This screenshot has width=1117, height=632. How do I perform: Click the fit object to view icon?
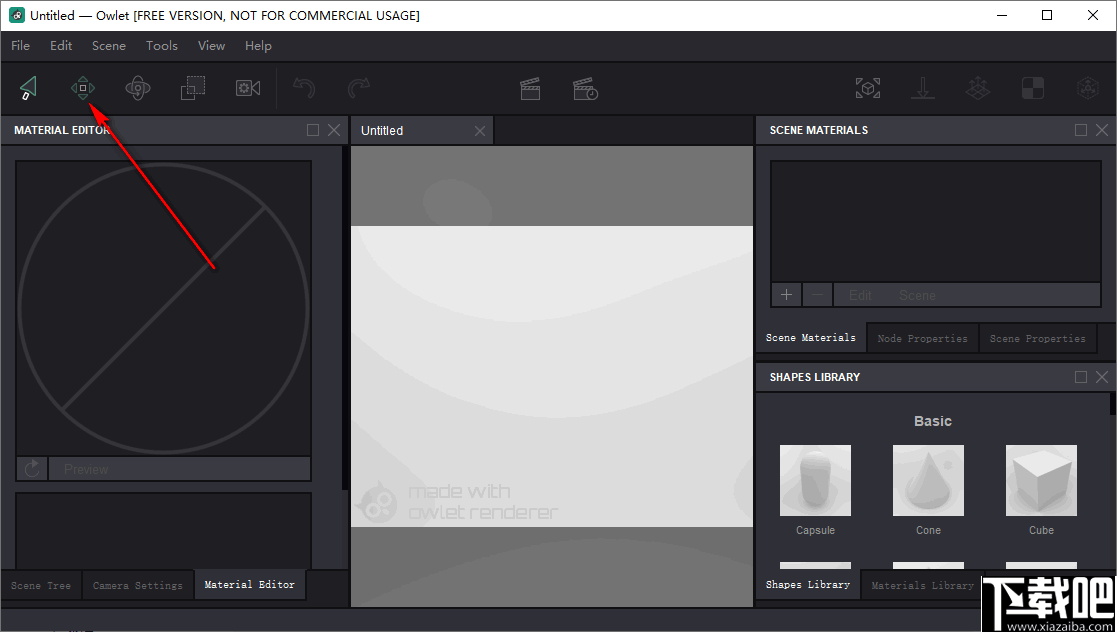point(868,88)
